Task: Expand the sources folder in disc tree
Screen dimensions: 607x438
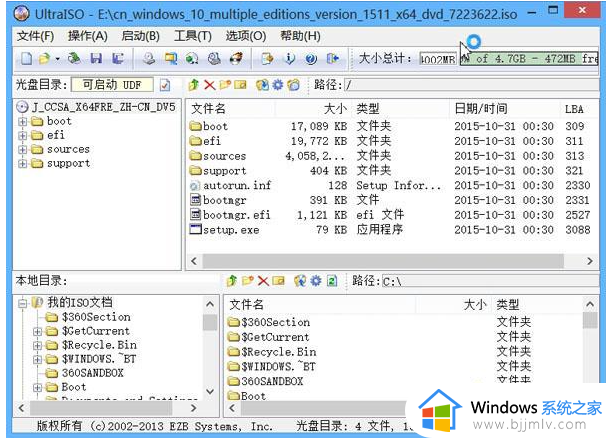Action: tap(22, 149)
